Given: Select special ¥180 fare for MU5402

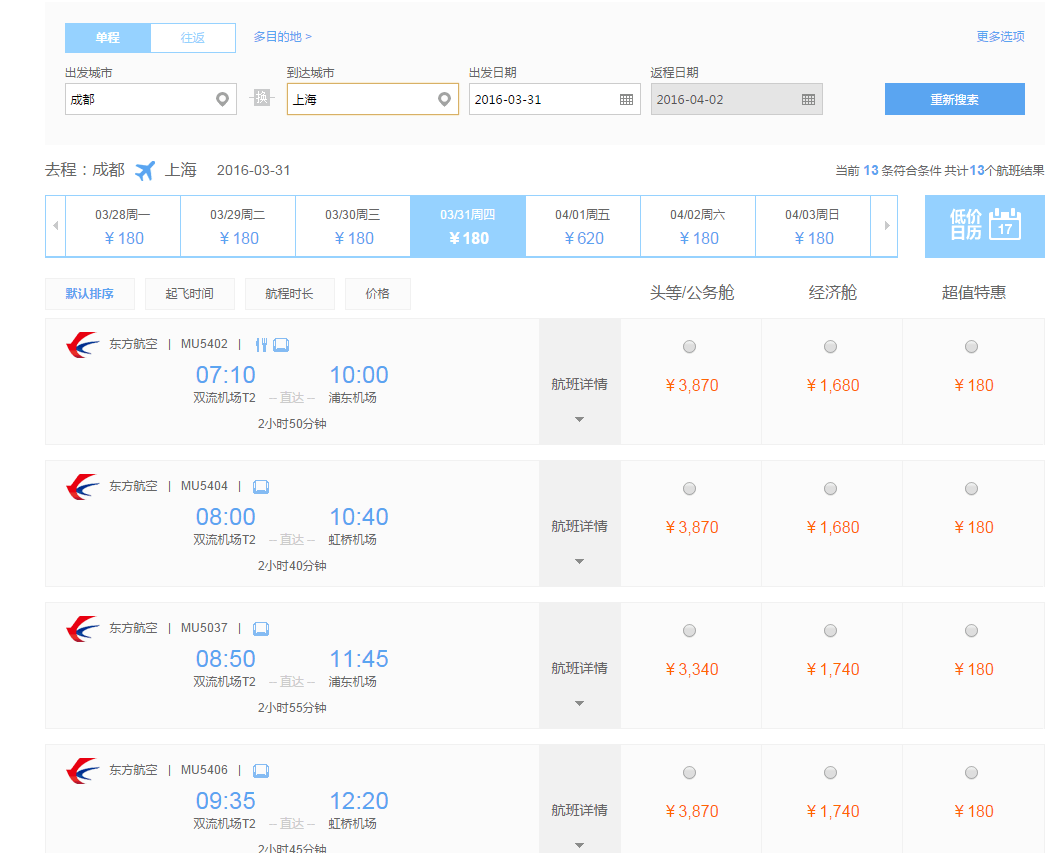Looking at the screenshot, I should [x=972, y=347].
